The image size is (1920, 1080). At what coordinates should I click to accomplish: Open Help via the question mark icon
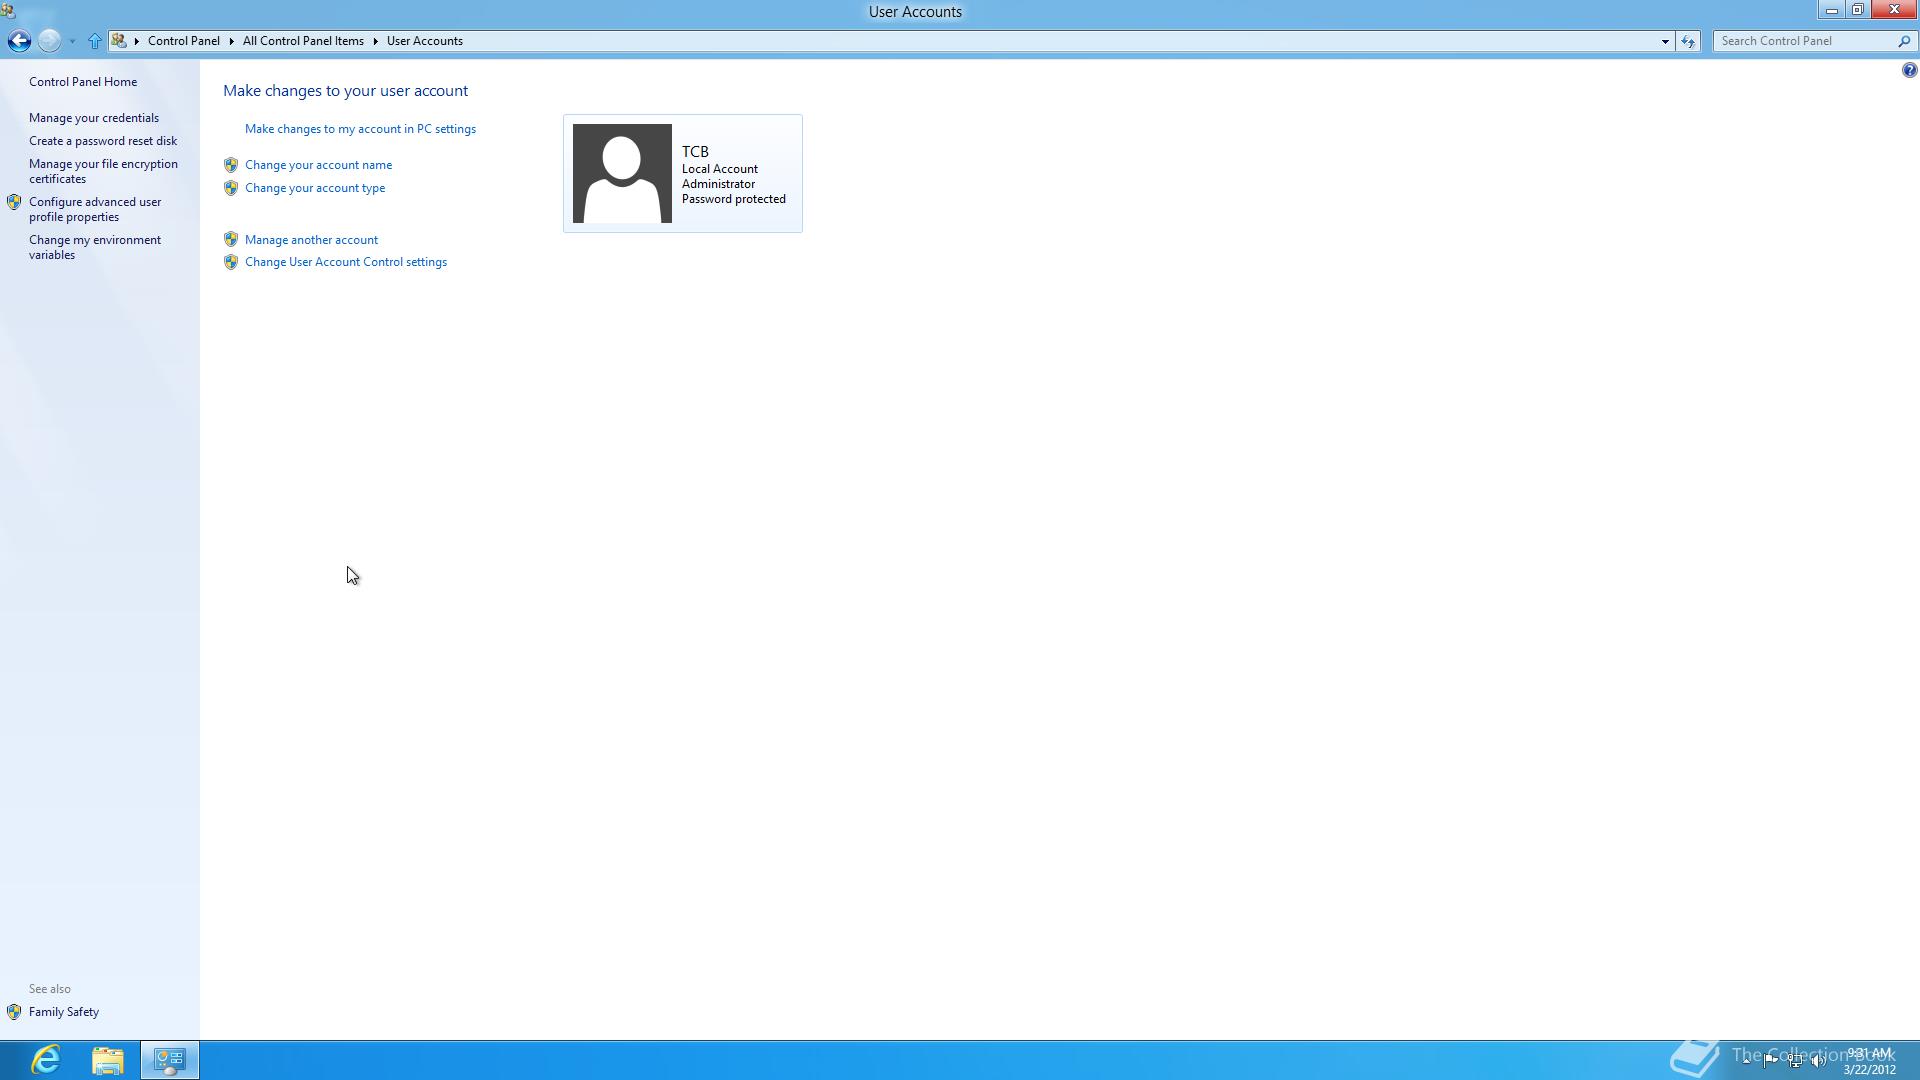[1909, 70]
